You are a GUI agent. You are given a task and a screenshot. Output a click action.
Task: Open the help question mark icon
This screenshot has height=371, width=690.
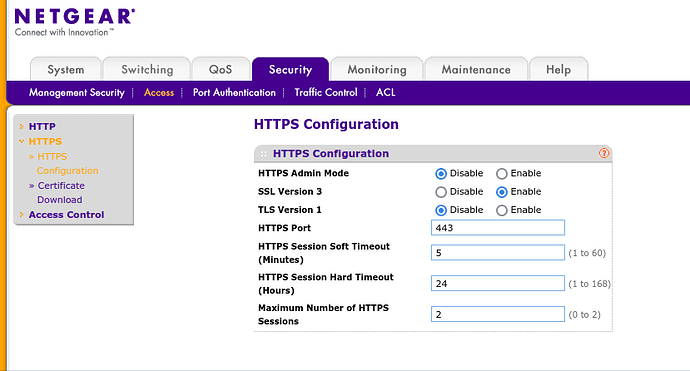(604, 153)
